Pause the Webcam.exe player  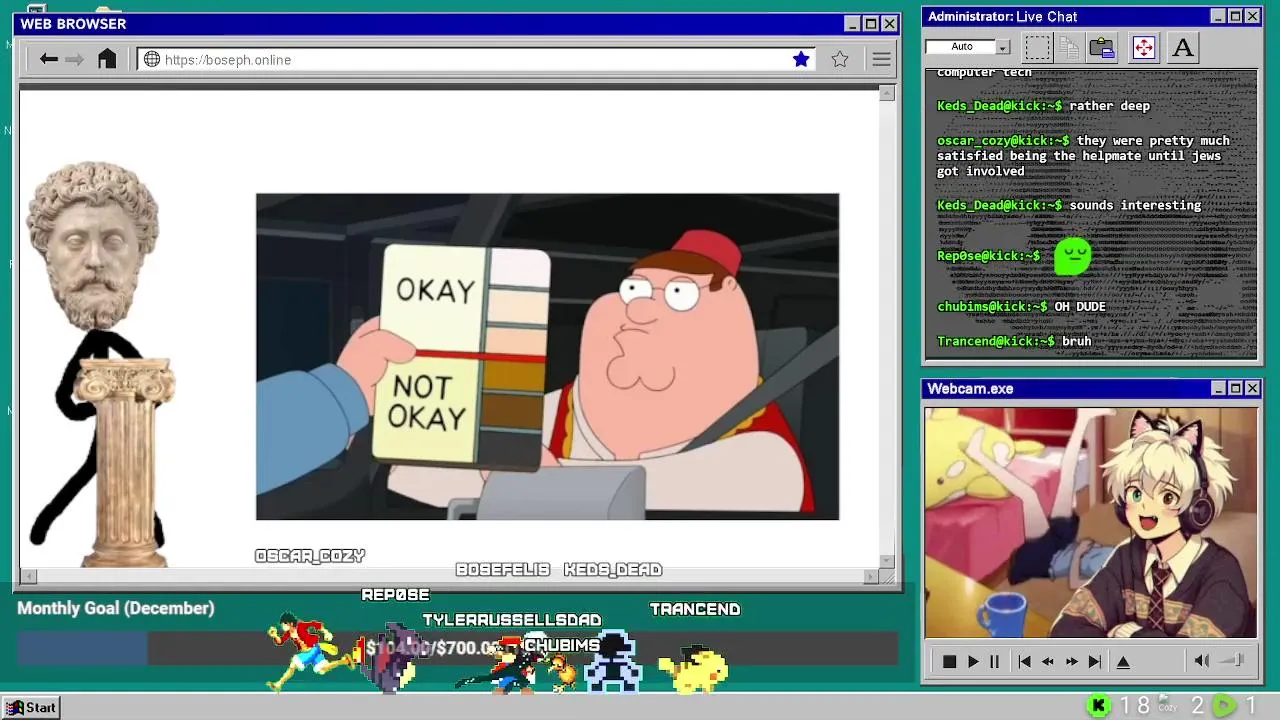point(994,661)
